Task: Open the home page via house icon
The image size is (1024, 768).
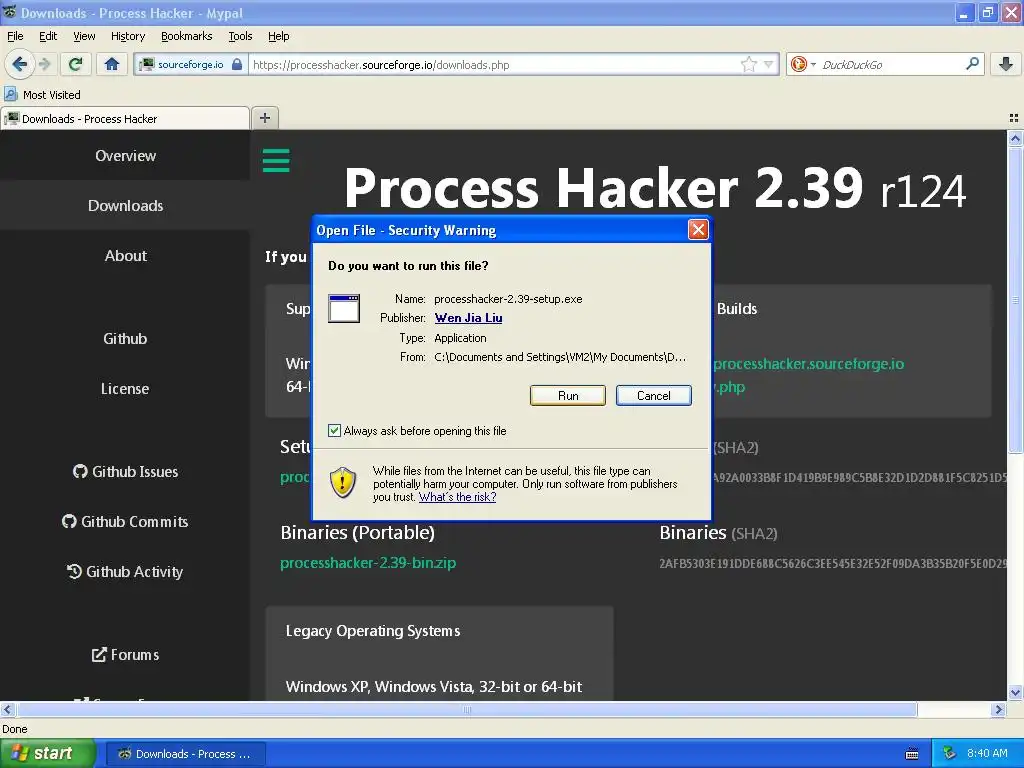Action: coord(112,64)
